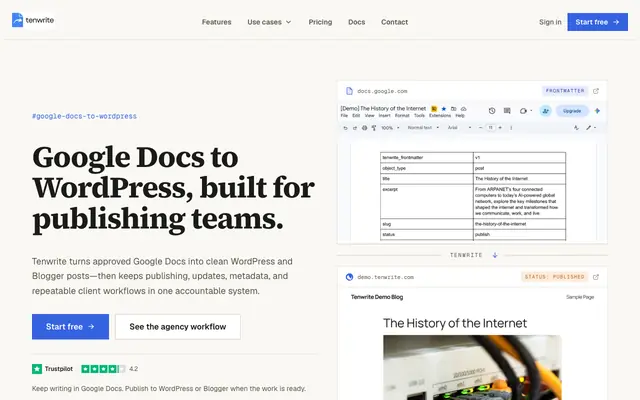Click Start free button in header
This screenshot has height=400, width=640.
pos(597,22)
